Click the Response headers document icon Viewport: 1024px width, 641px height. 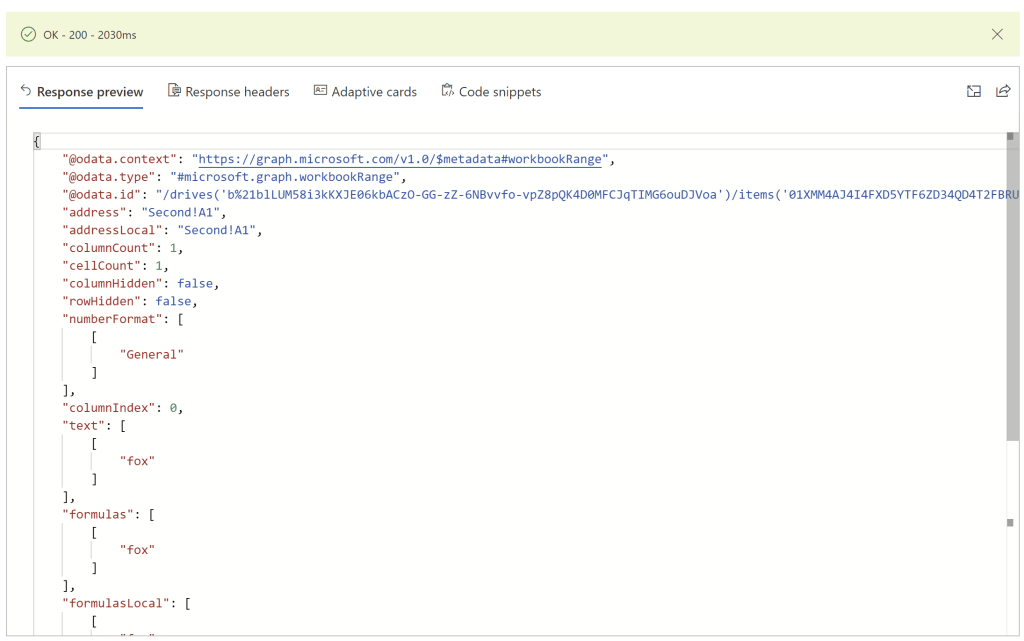click(174, 91)
